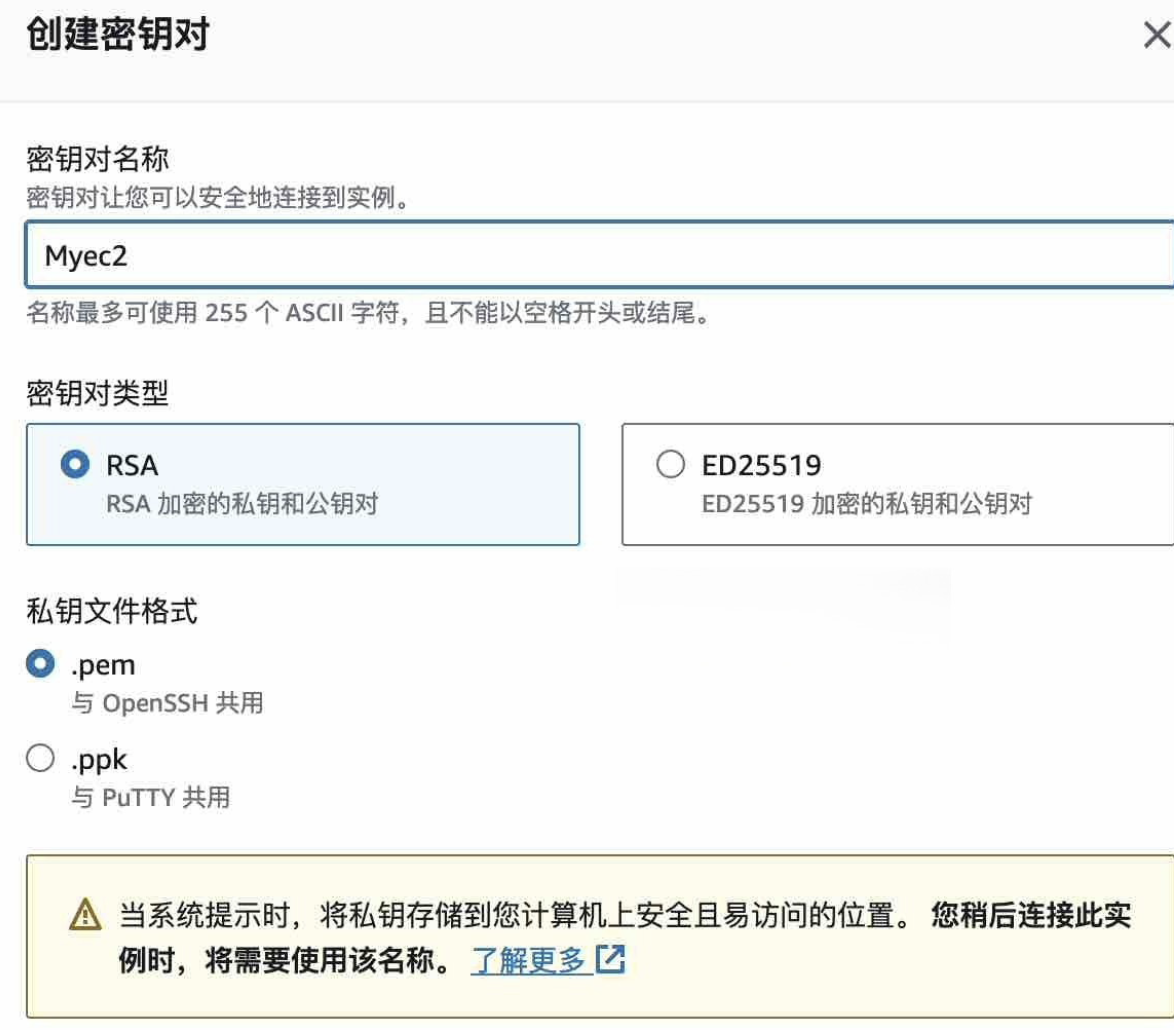Click the .ppk label text
This screenshot has width=1174, height=1030.
point(99,760)
